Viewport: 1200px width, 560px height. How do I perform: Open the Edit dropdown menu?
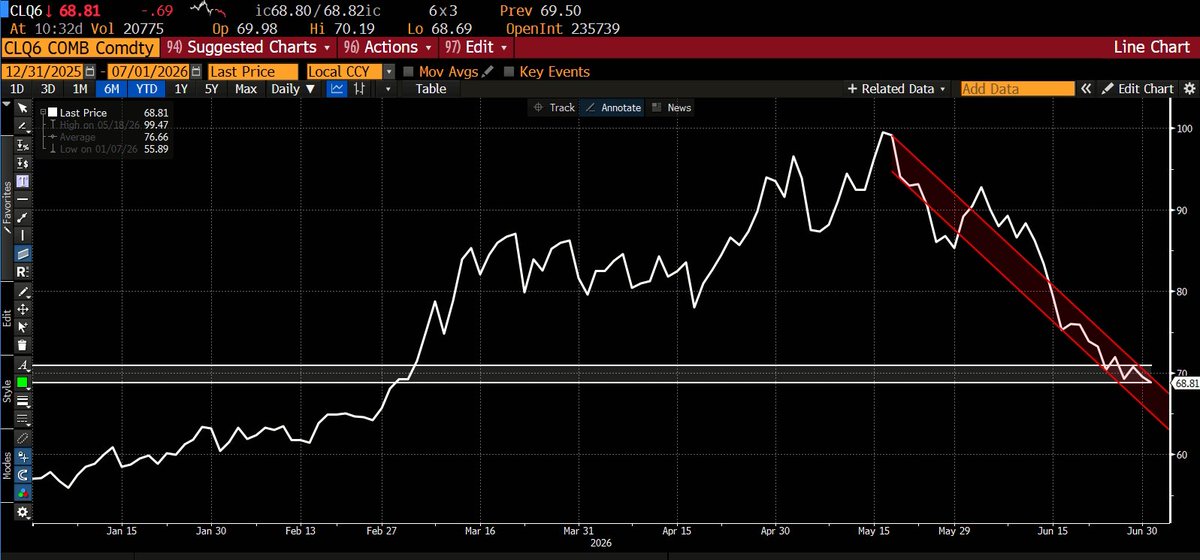476,47
